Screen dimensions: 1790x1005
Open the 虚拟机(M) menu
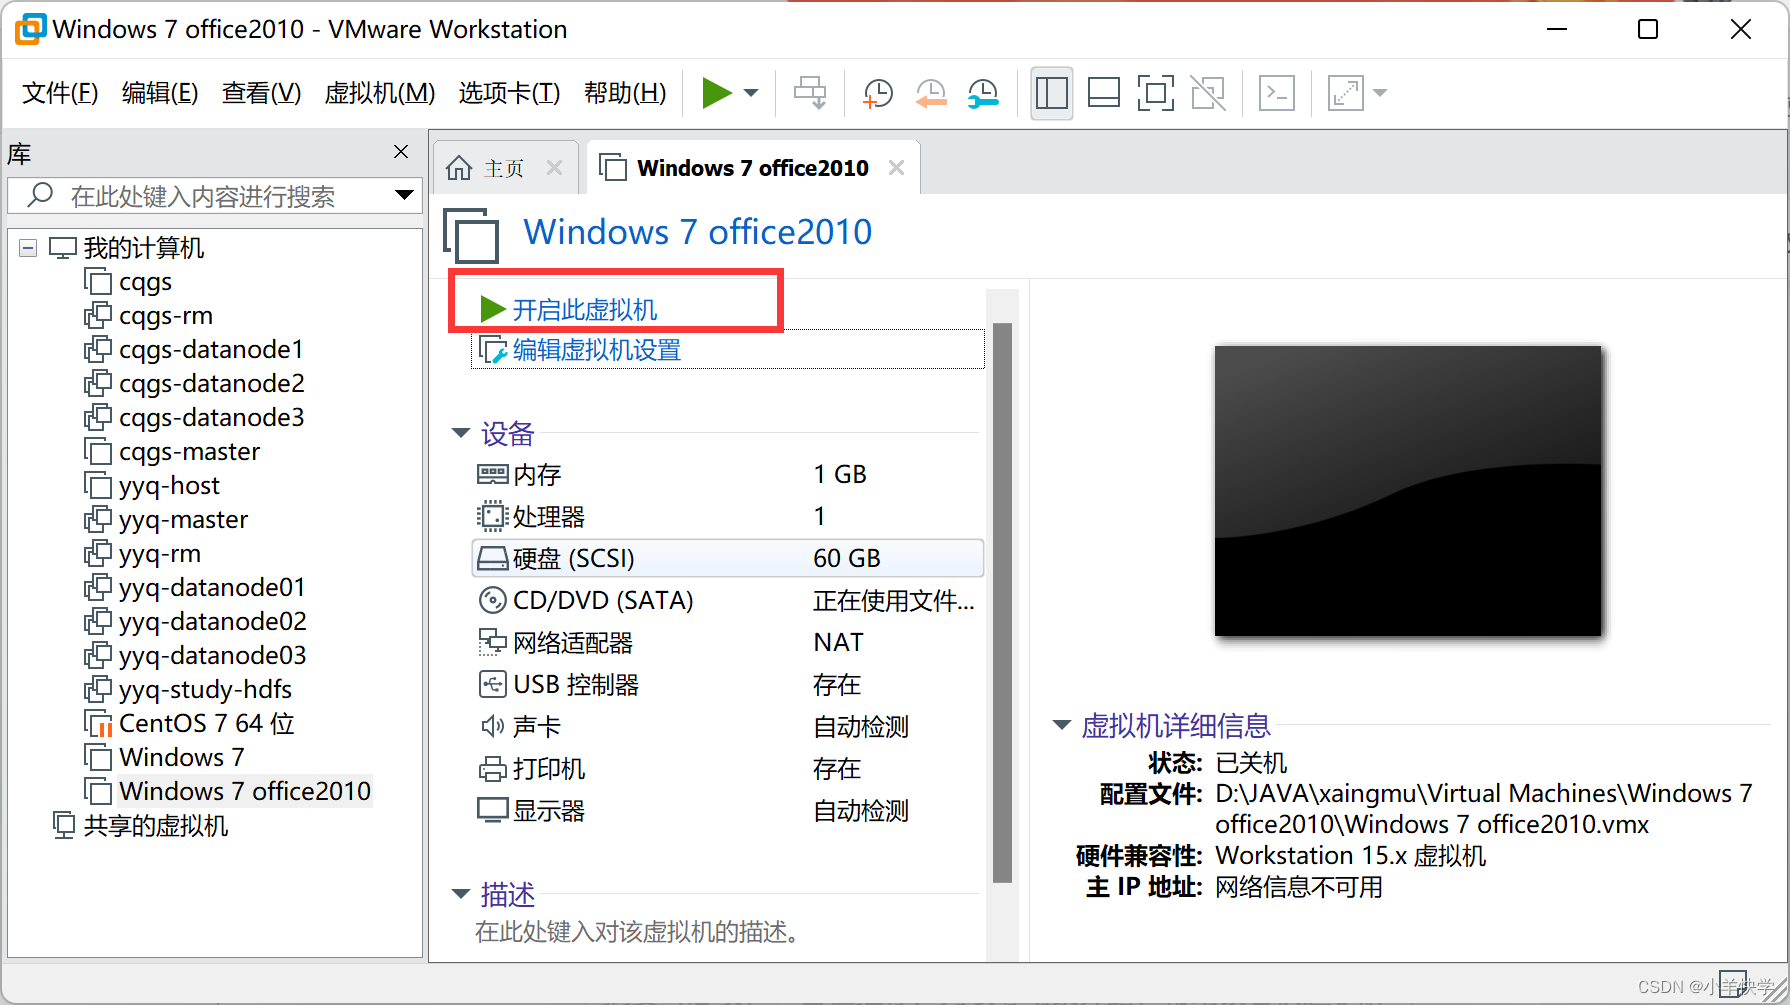click(x=379, y=92)
